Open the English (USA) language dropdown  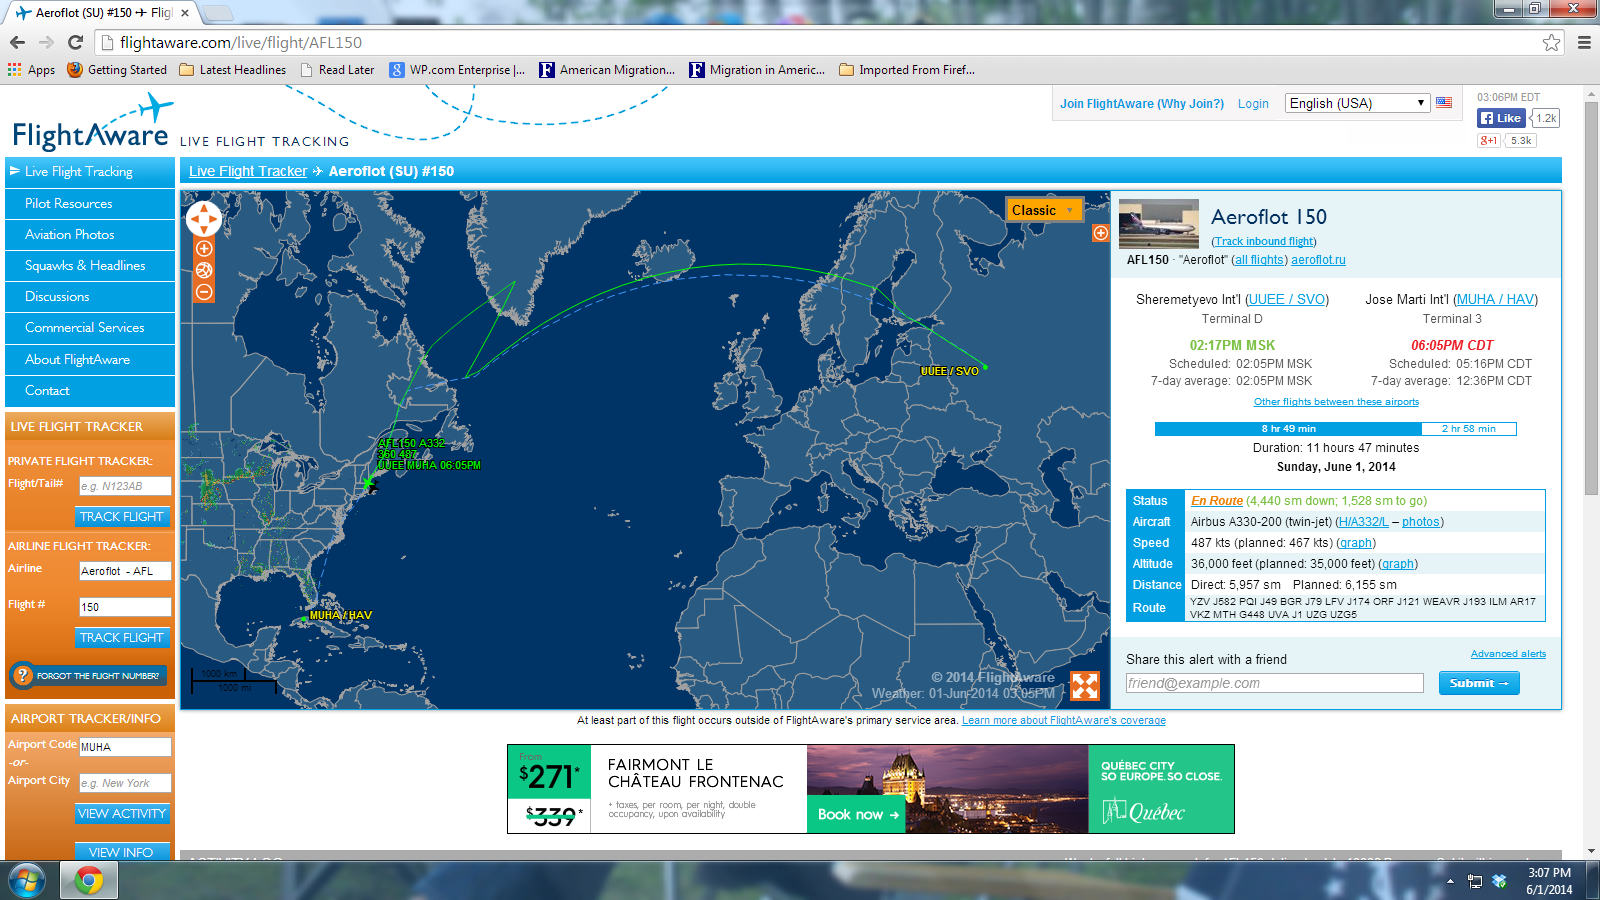click(1356, 103)
